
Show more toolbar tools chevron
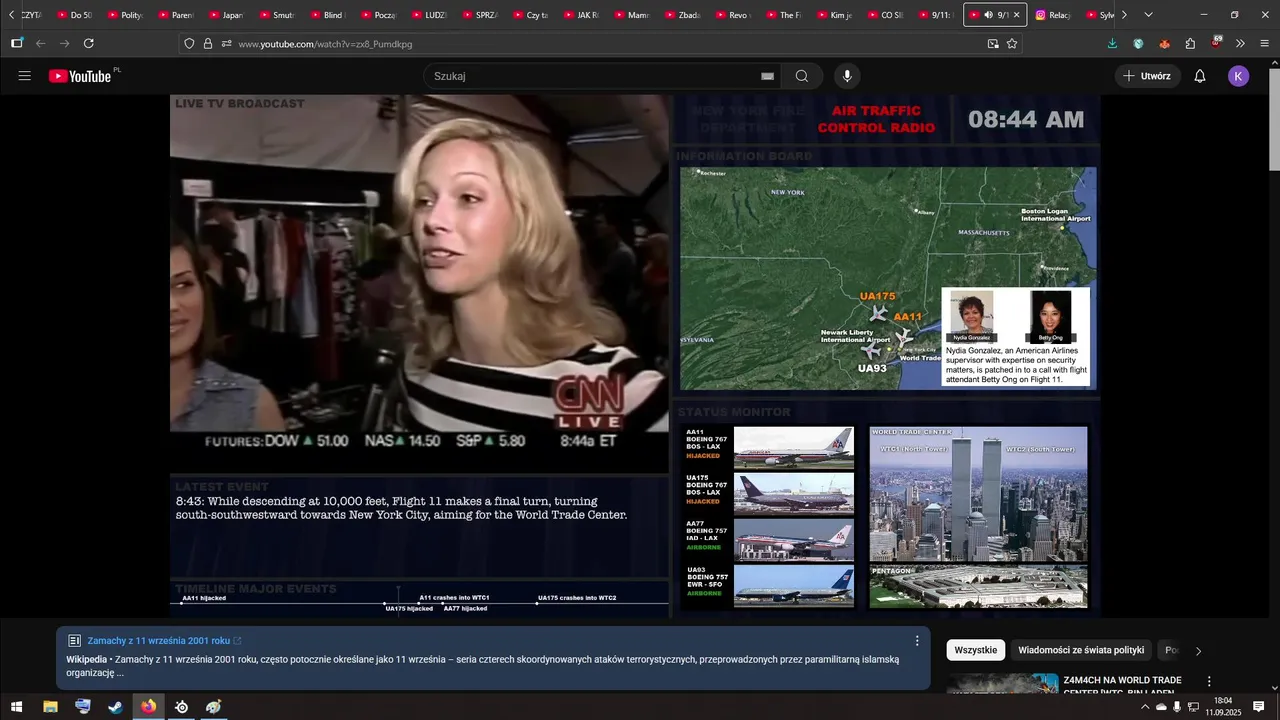(1241, 44)
